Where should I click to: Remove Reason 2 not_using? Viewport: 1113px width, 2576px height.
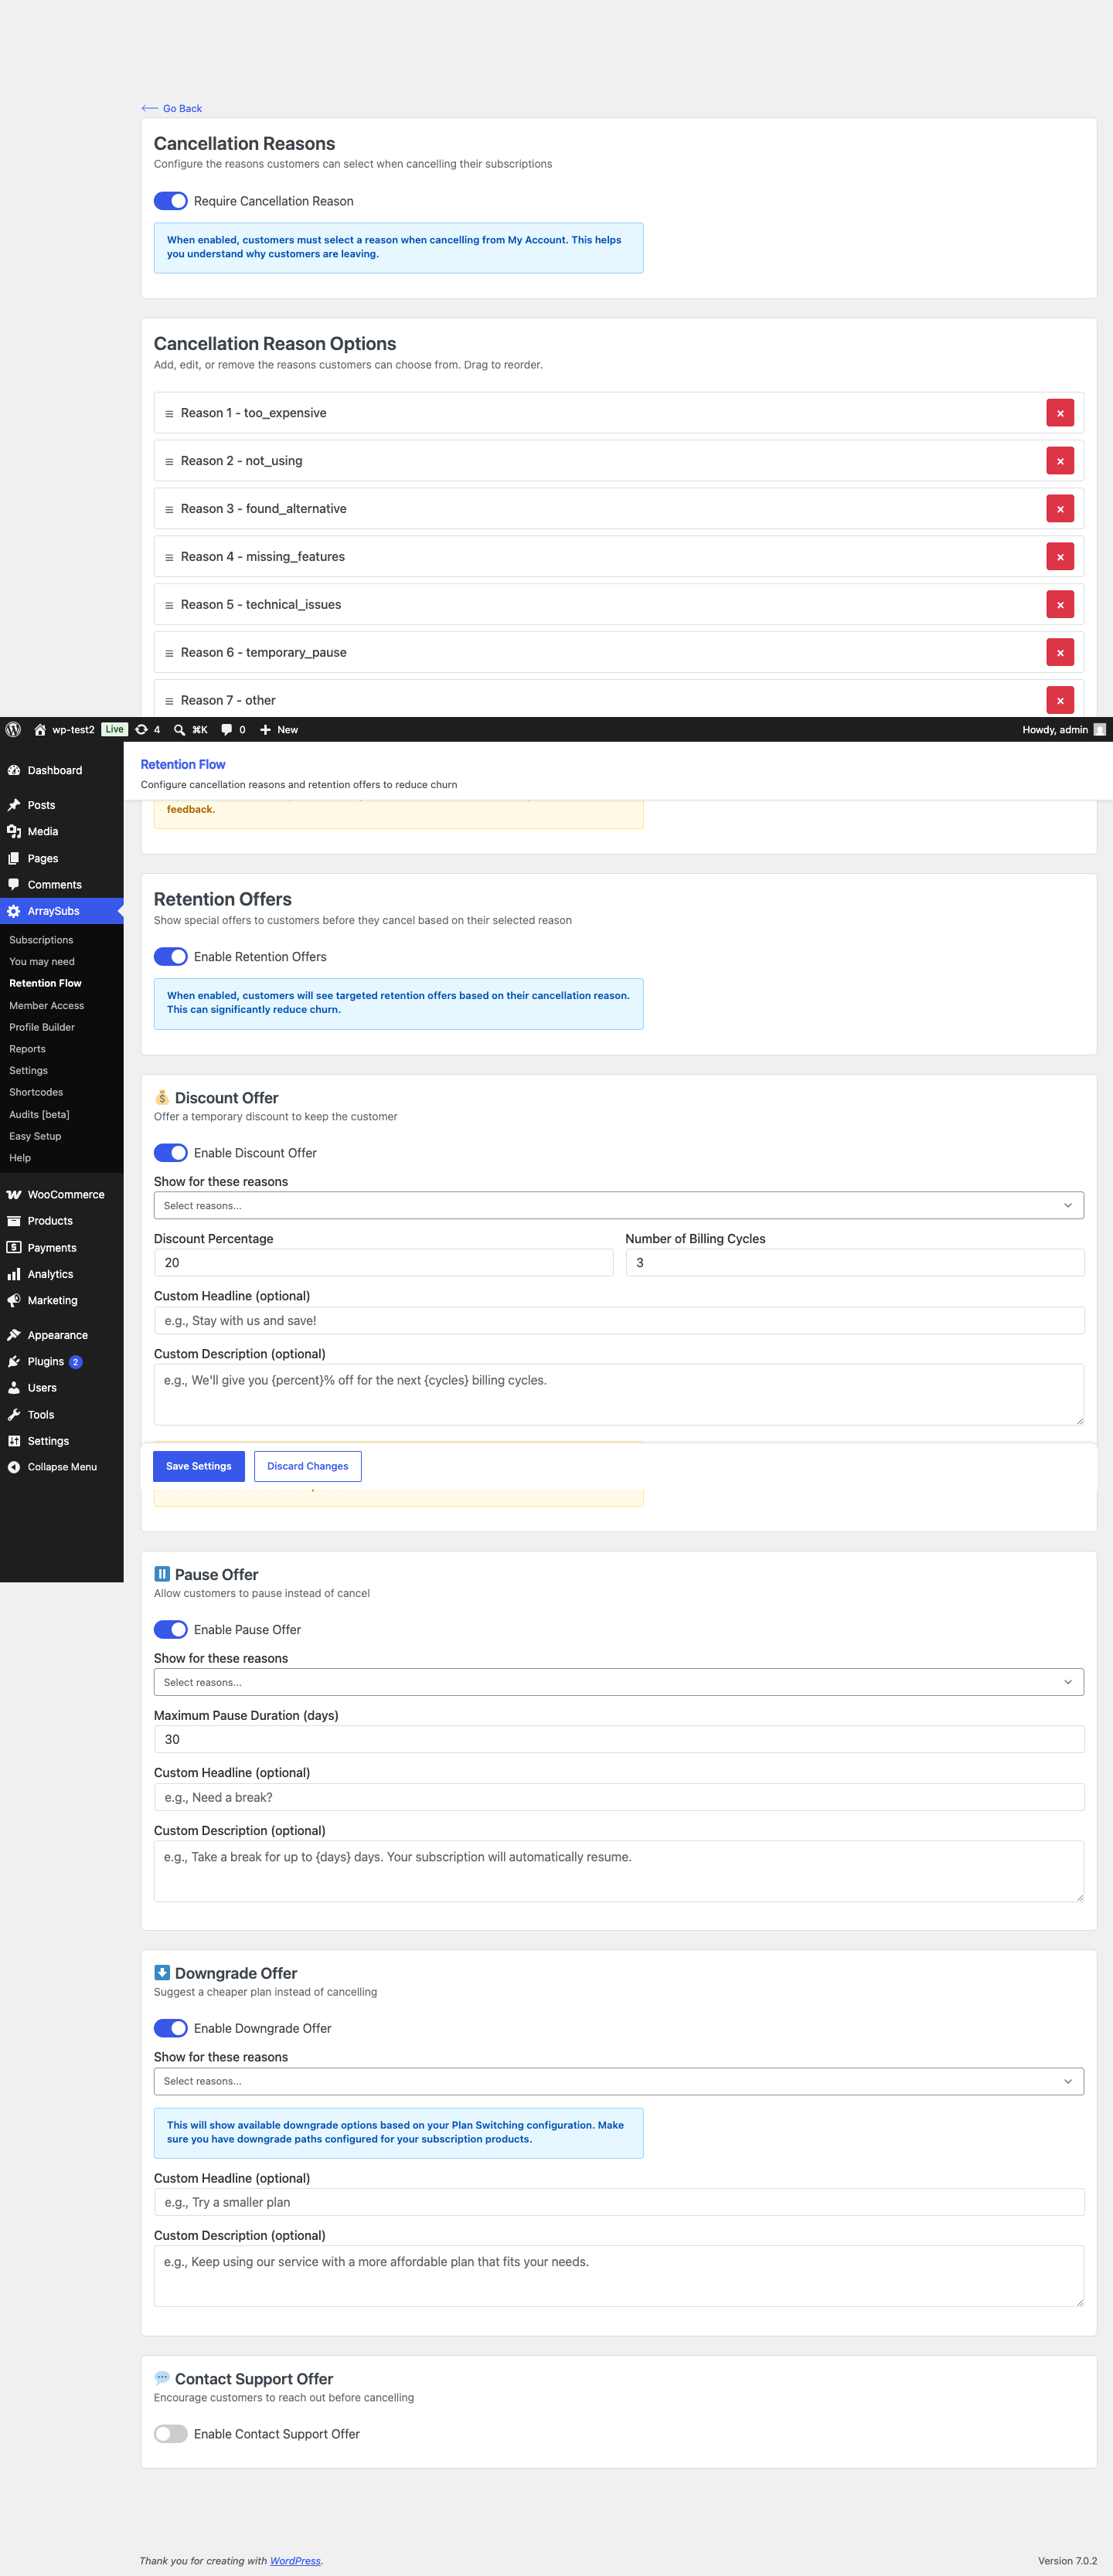[1060, 461]
